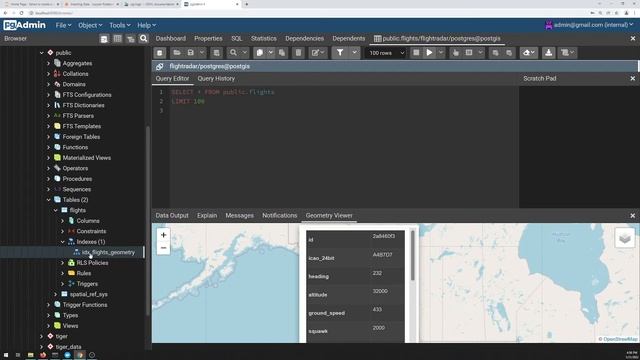This screenshot has width=640, height=360.
Task: Click the Edit pencil toolbar button
Action: 318,53
